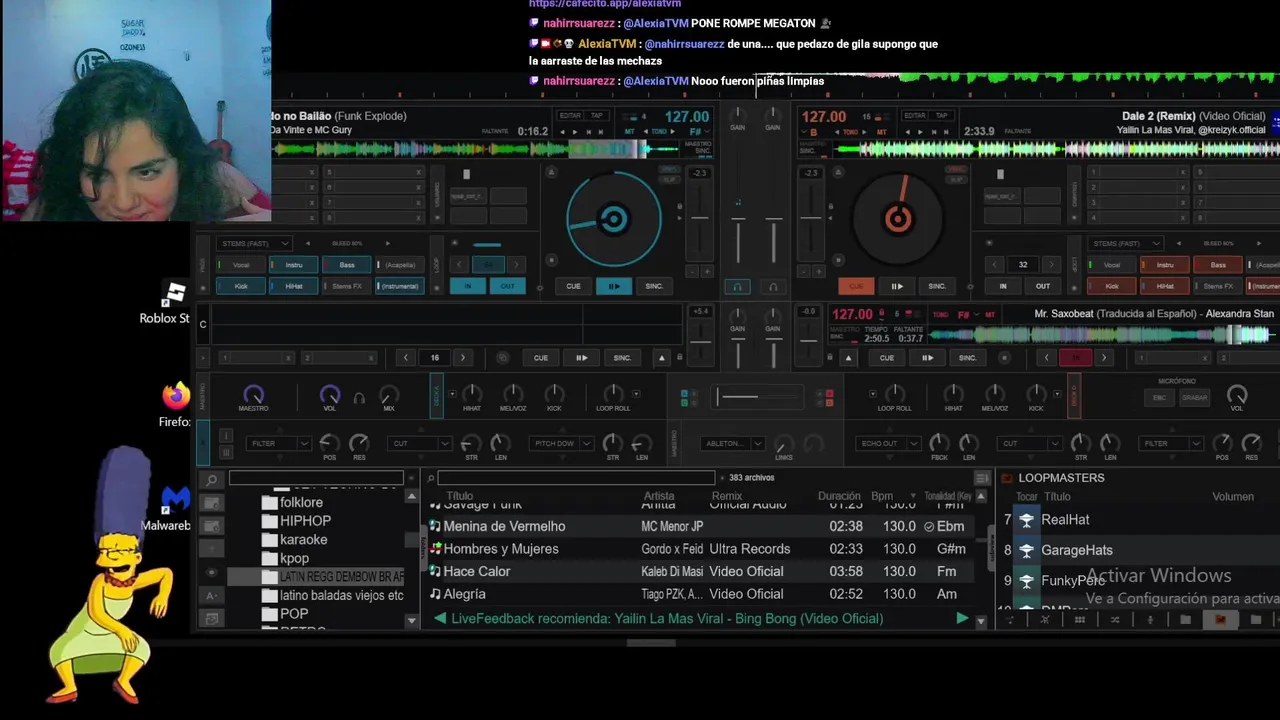Click the magnifier icon of folder search
1280x720 pixels.
(x=212, y=479)
